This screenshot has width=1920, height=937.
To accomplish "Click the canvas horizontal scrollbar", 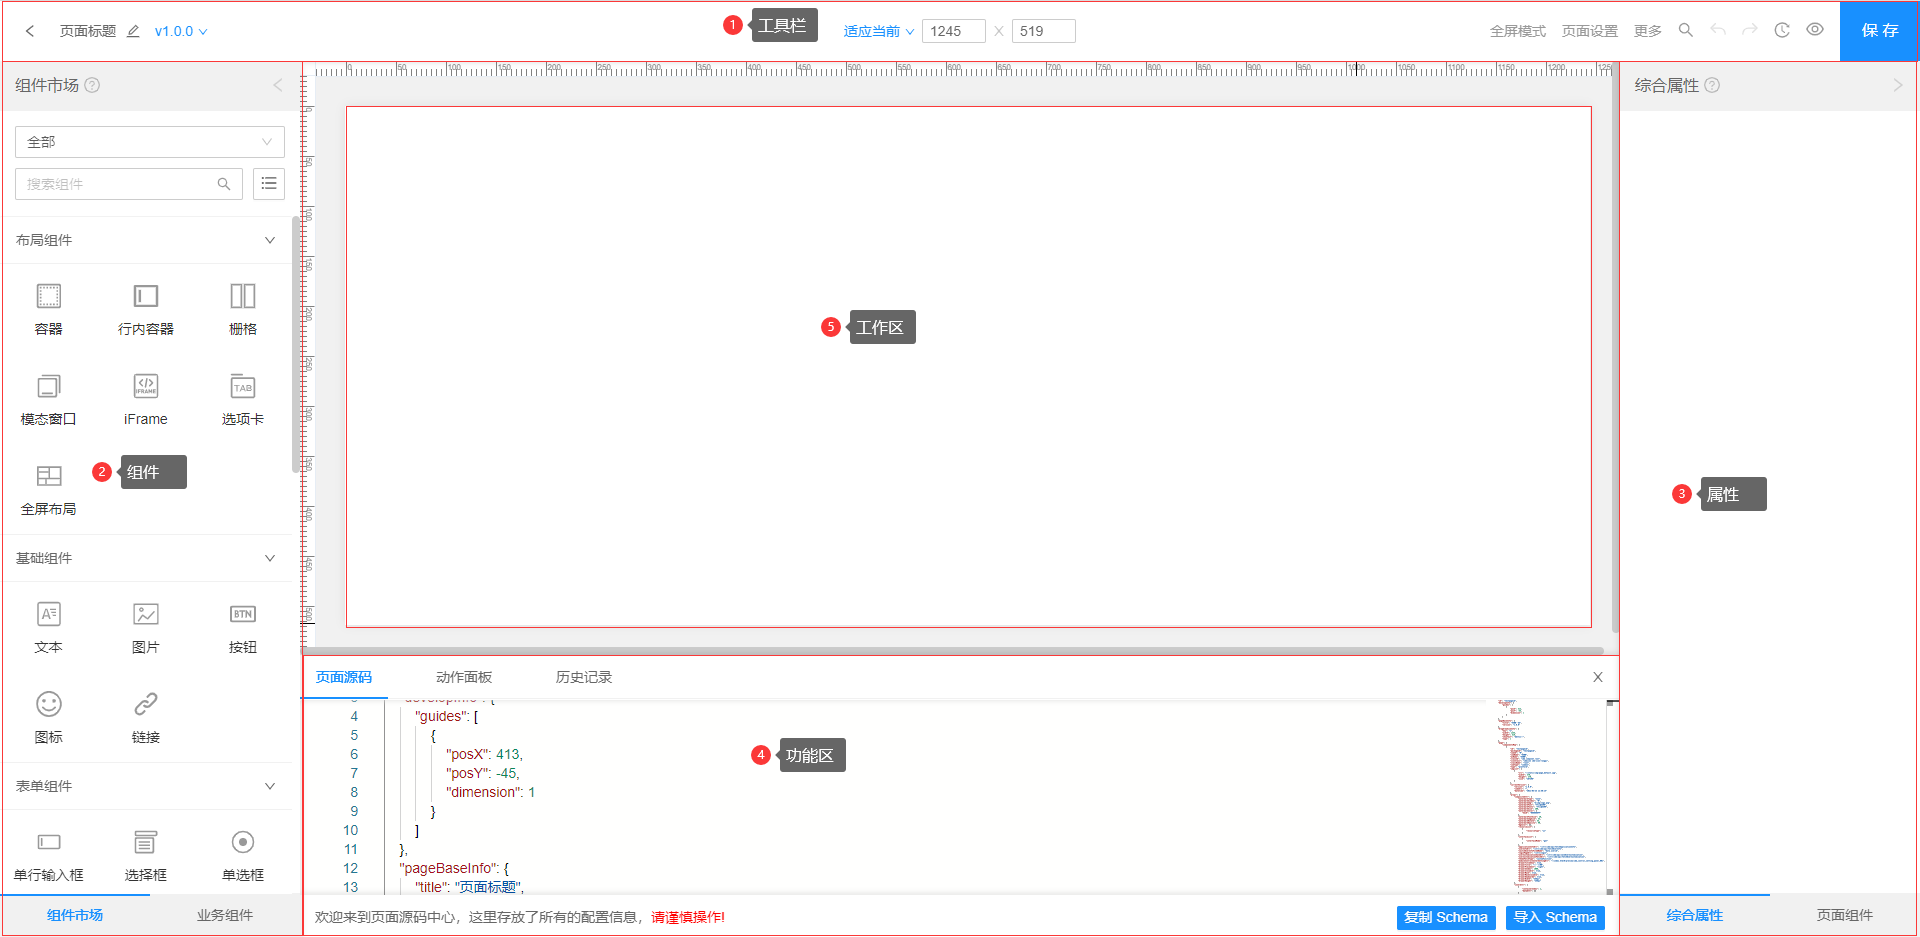I will (x=953, y=650).
